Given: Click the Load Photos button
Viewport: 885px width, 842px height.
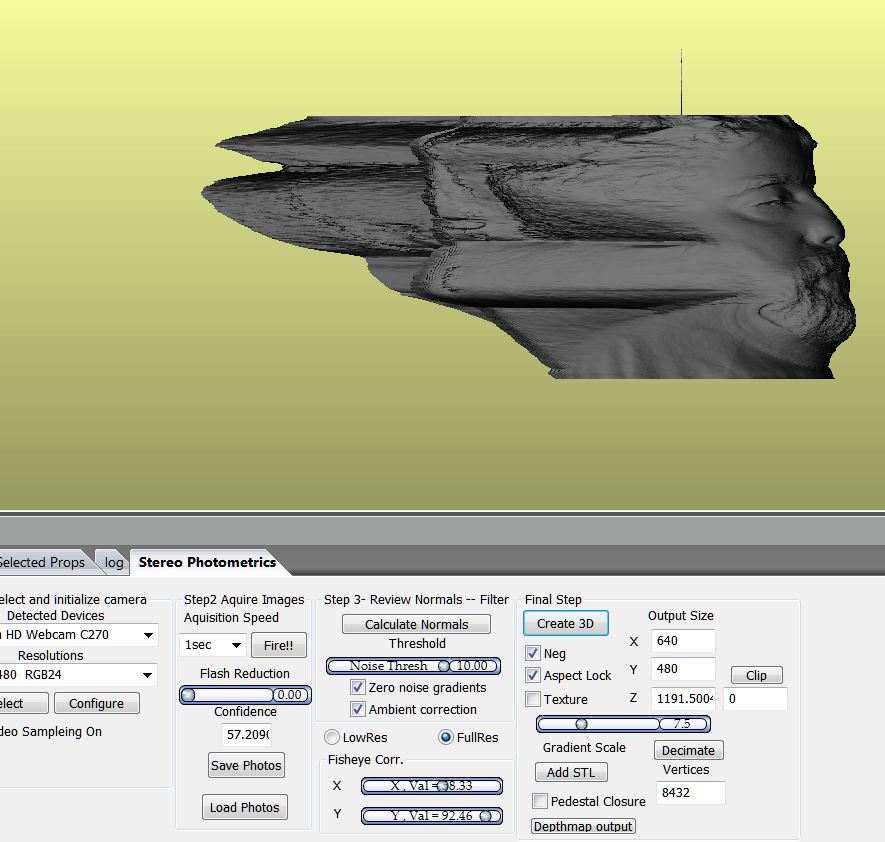Looking at the screenshot, I should [x=245, y=807].
